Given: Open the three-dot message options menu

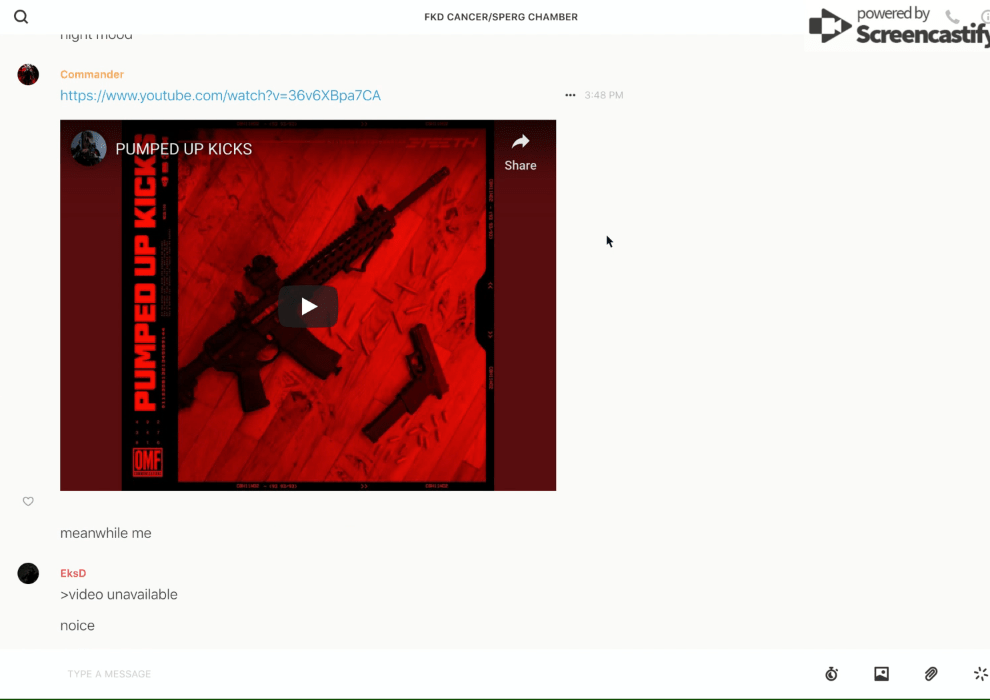Looking at the screenshot, I should pyautogui.click(x=570, y=96).
